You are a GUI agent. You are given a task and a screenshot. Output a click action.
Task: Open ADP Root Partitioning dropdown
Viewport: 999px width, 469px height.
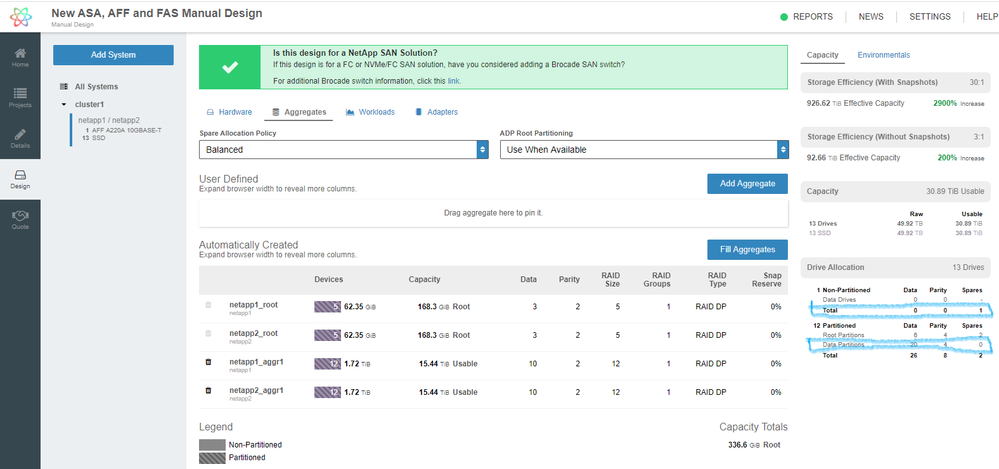coord(644,149)
